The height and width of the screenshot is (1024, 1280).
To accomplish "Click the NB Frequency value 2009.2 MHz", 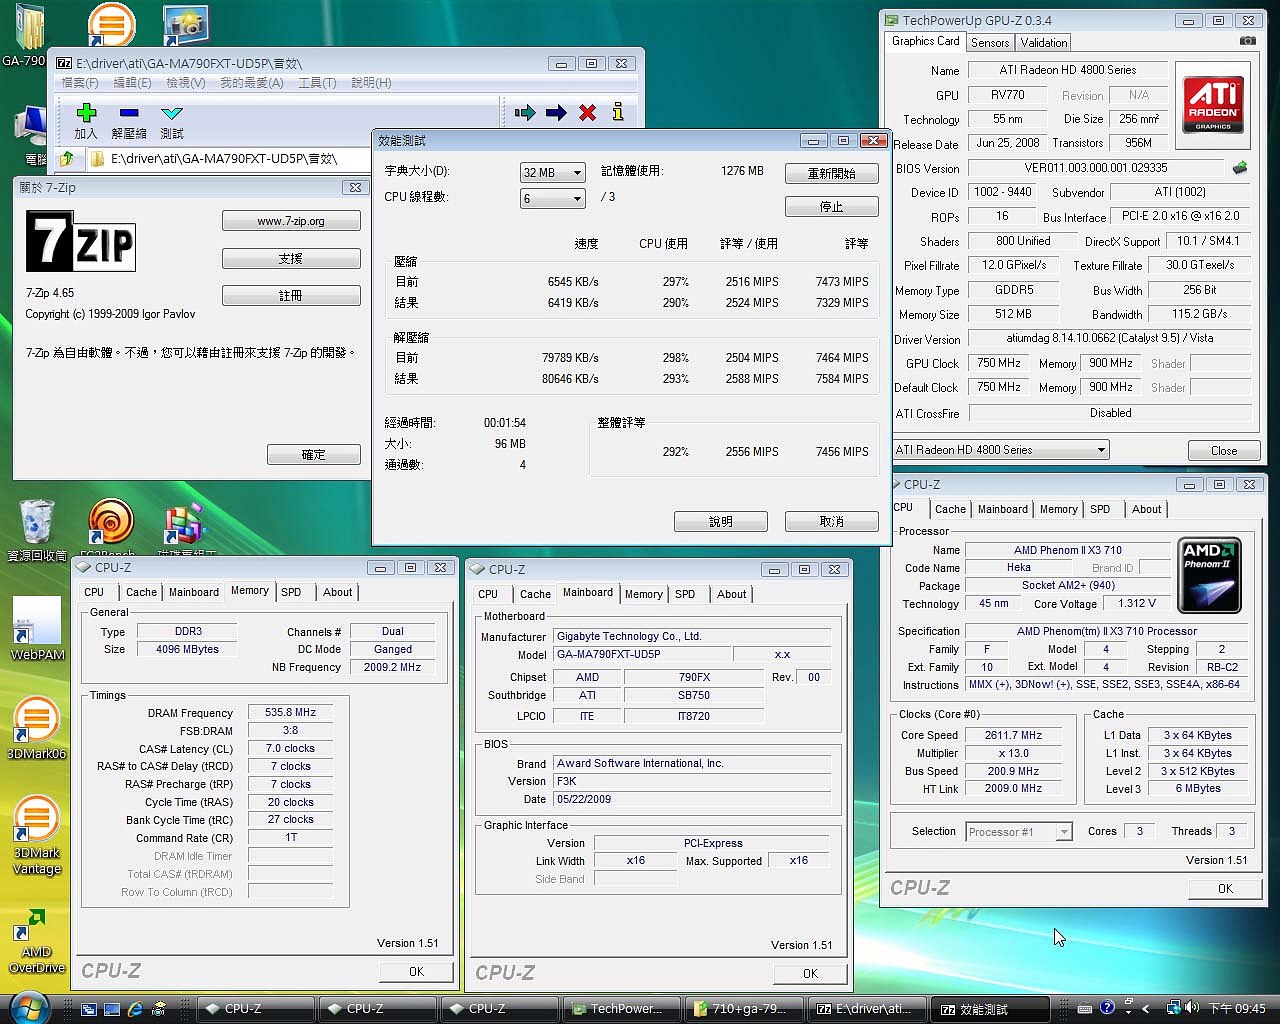I will point(392,667).
